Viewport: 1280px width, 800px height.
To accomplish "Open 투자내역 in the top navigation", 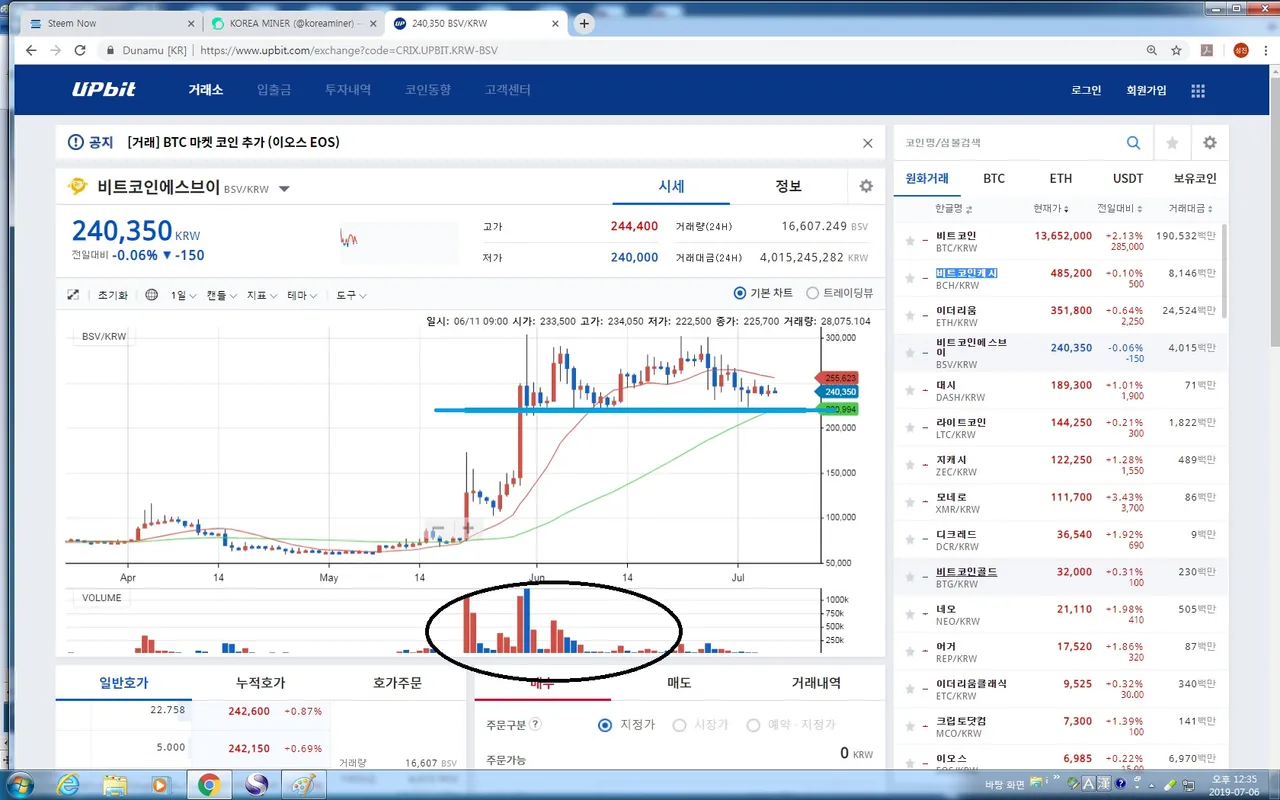I will point(348,90).
